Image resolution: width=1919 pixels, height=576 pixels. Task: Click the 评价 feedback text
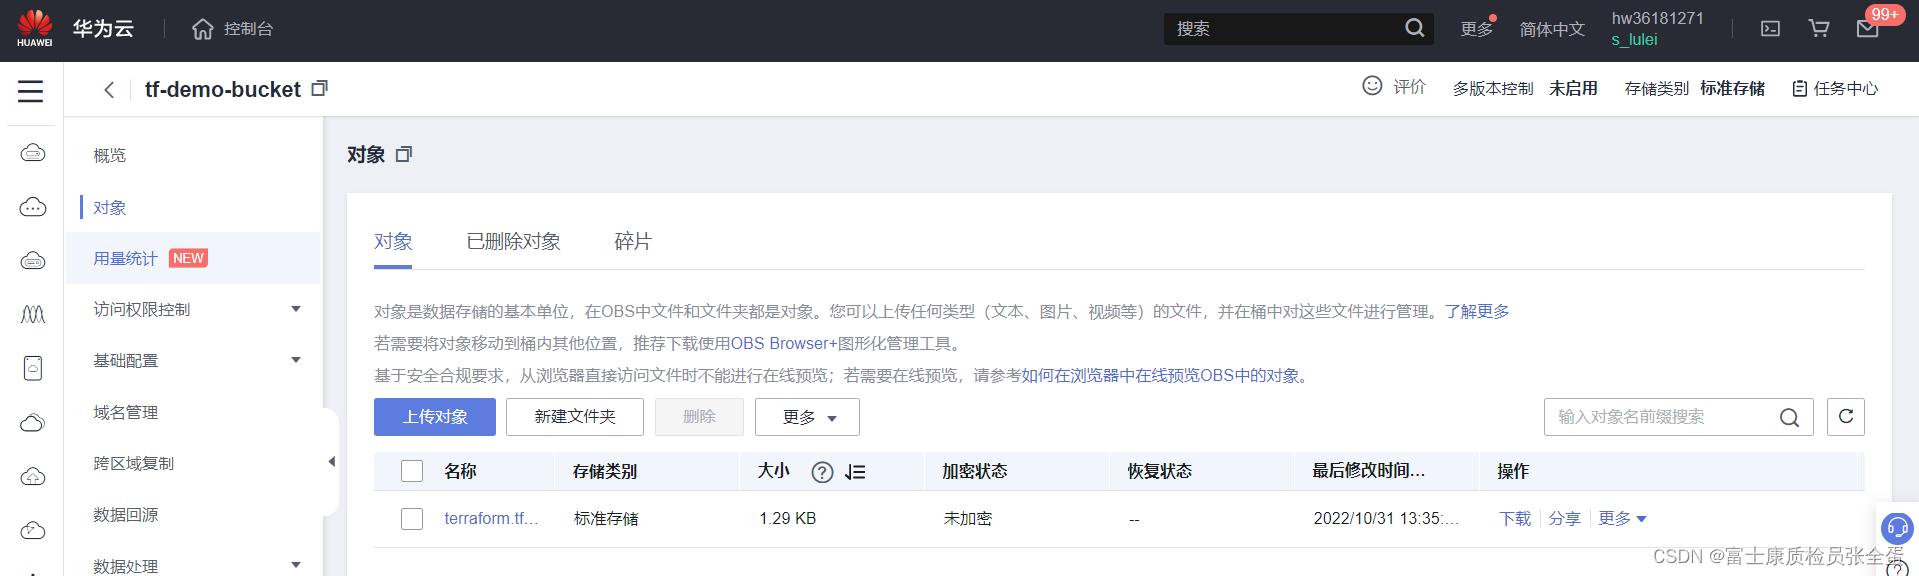point(1410,87)
